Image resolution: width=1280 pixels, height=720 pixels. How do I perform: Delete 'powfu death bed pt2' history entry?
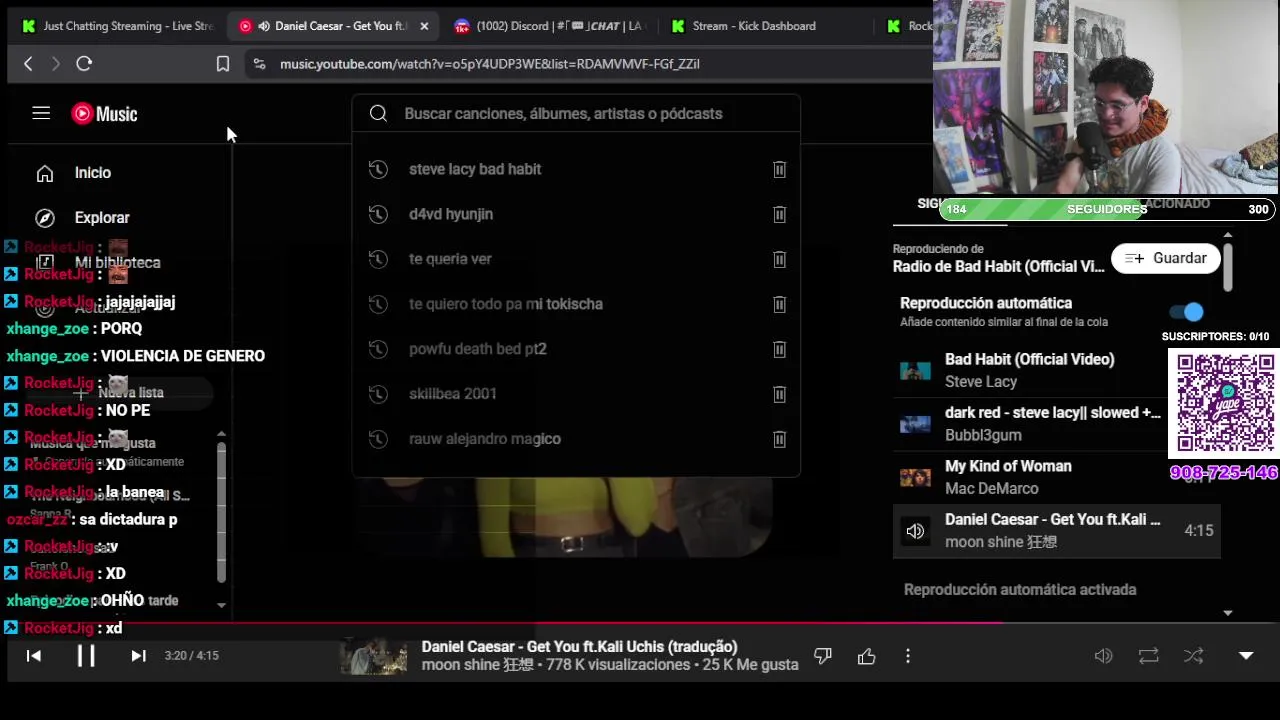[x=779, y=349]
